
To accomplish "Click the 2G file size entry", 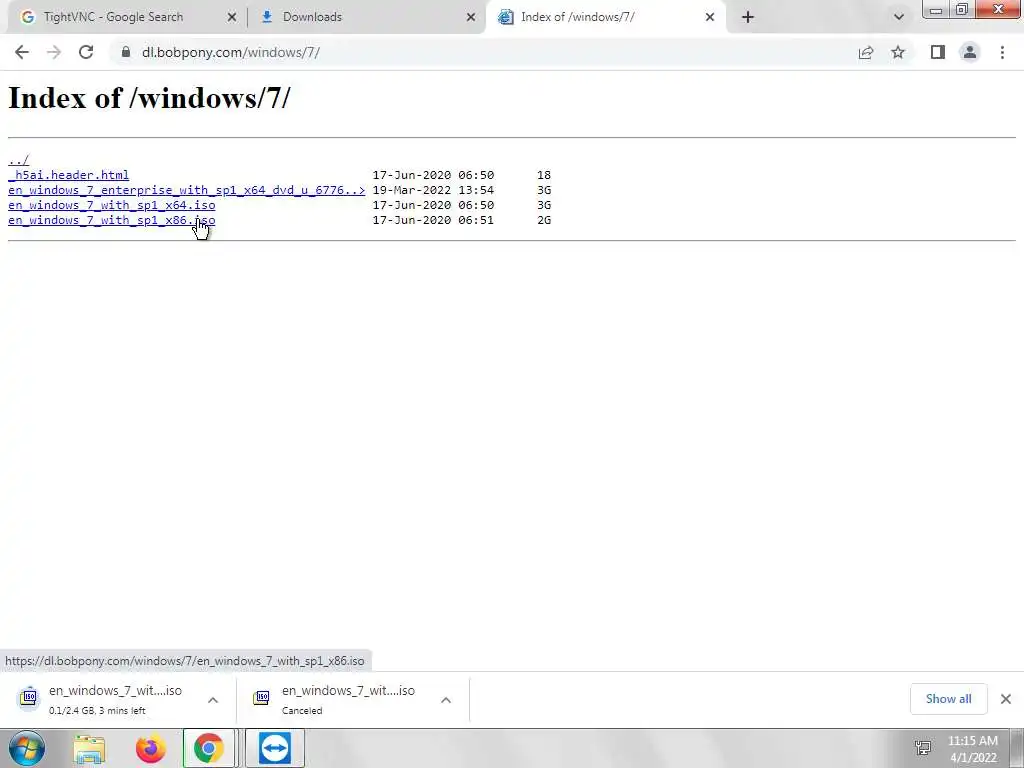I will click(544, 220).
